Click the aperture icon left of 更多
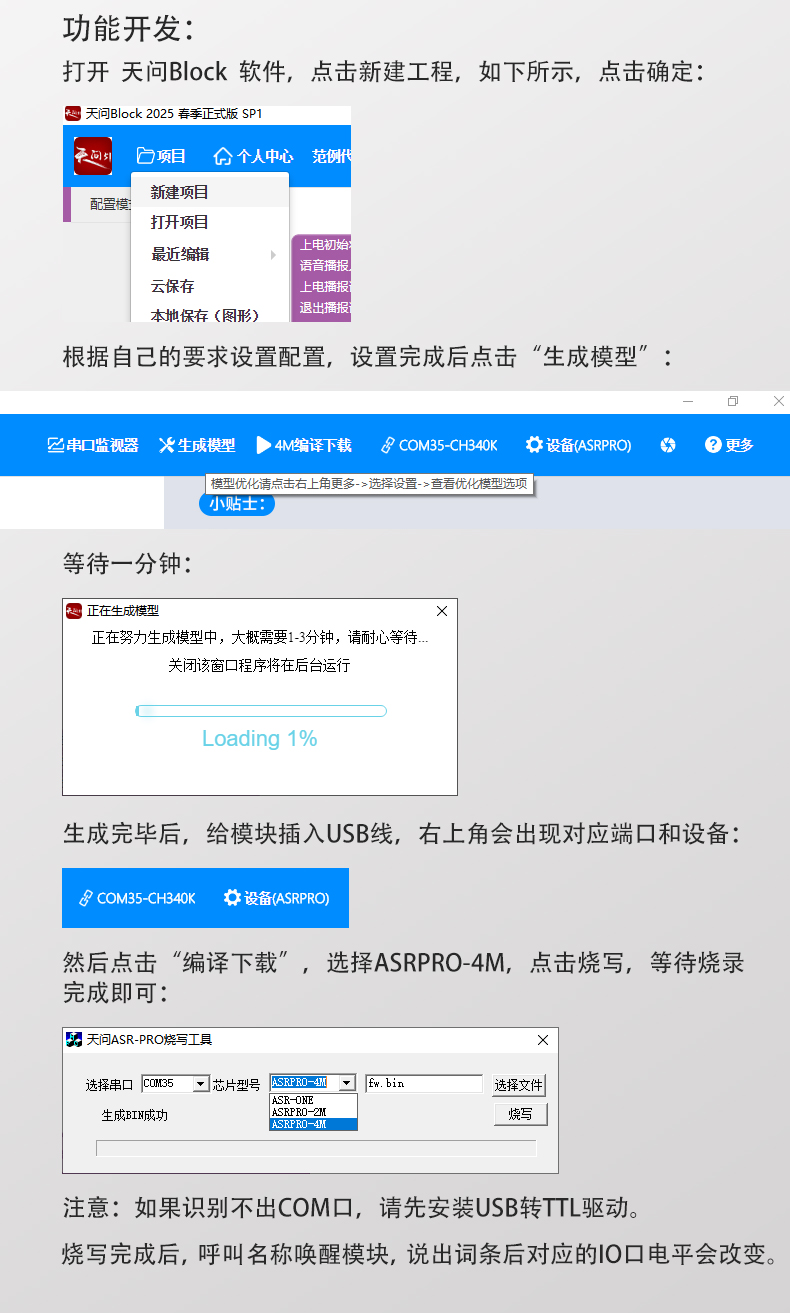 668,445
